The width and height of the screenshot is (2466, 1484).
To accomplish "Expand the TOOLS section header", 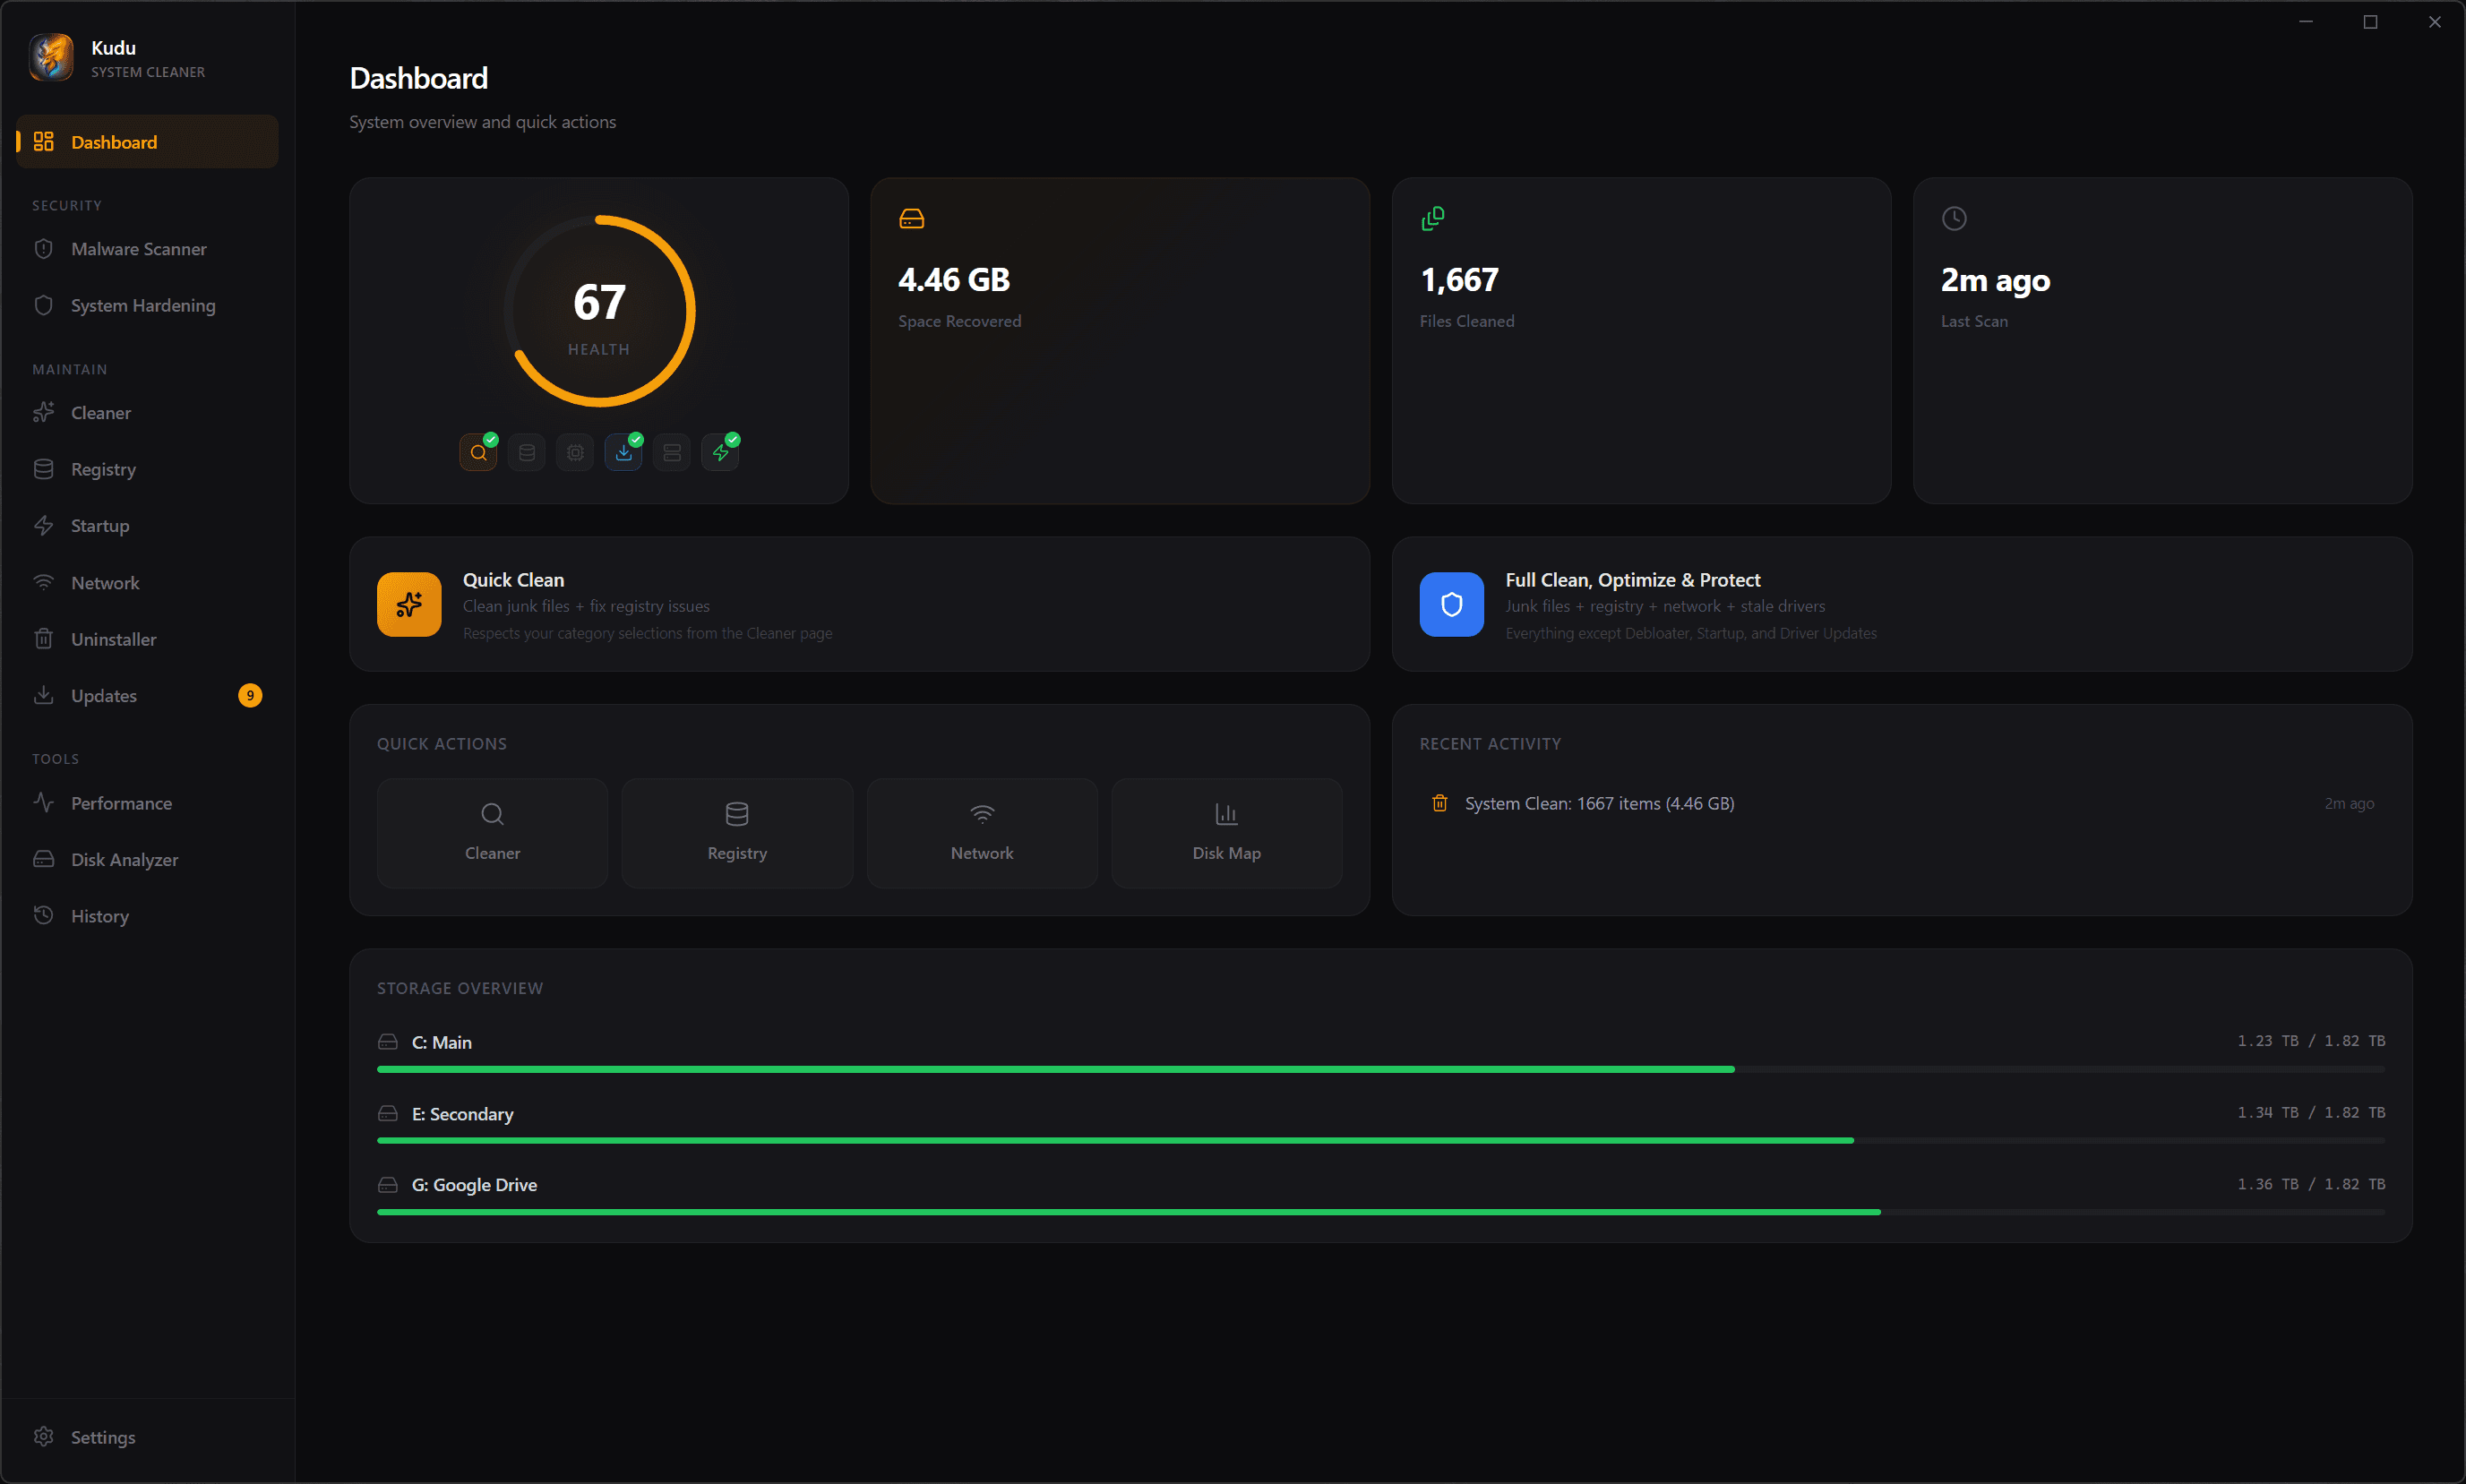I will pos(56,758).
